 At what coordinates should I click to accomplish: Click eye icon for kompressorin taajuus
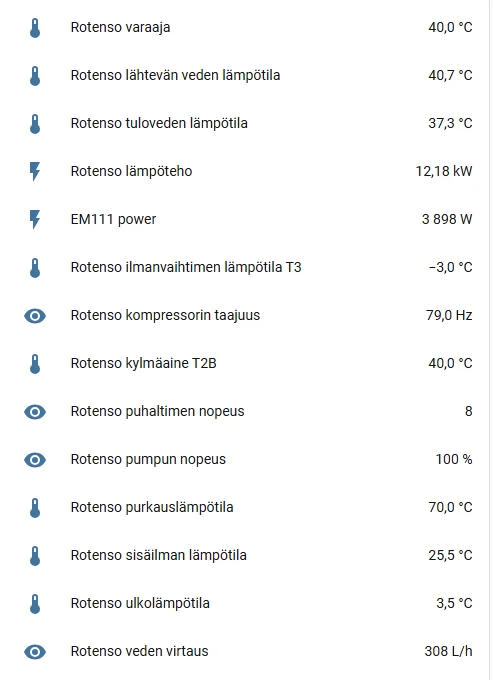point(35,316)
